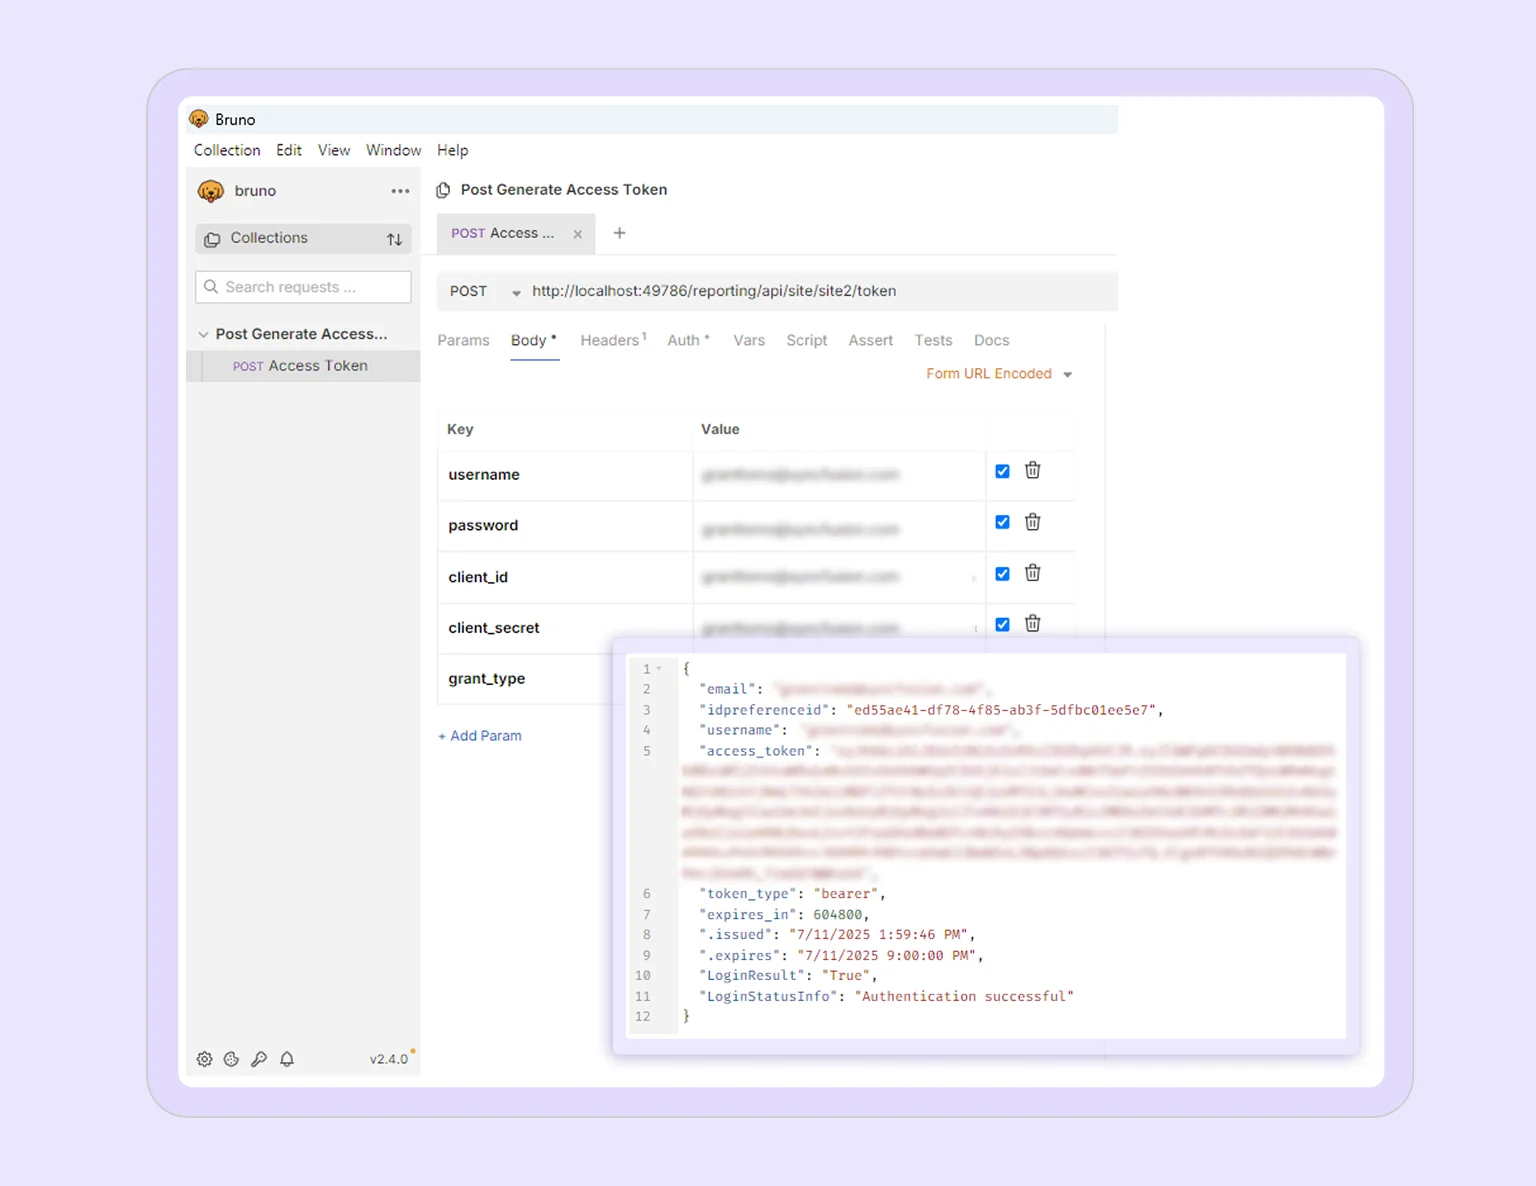This screenshot has height=1186, width=1536.
Task: Open the Form URL Encoded dropdown
Action: 998,373
